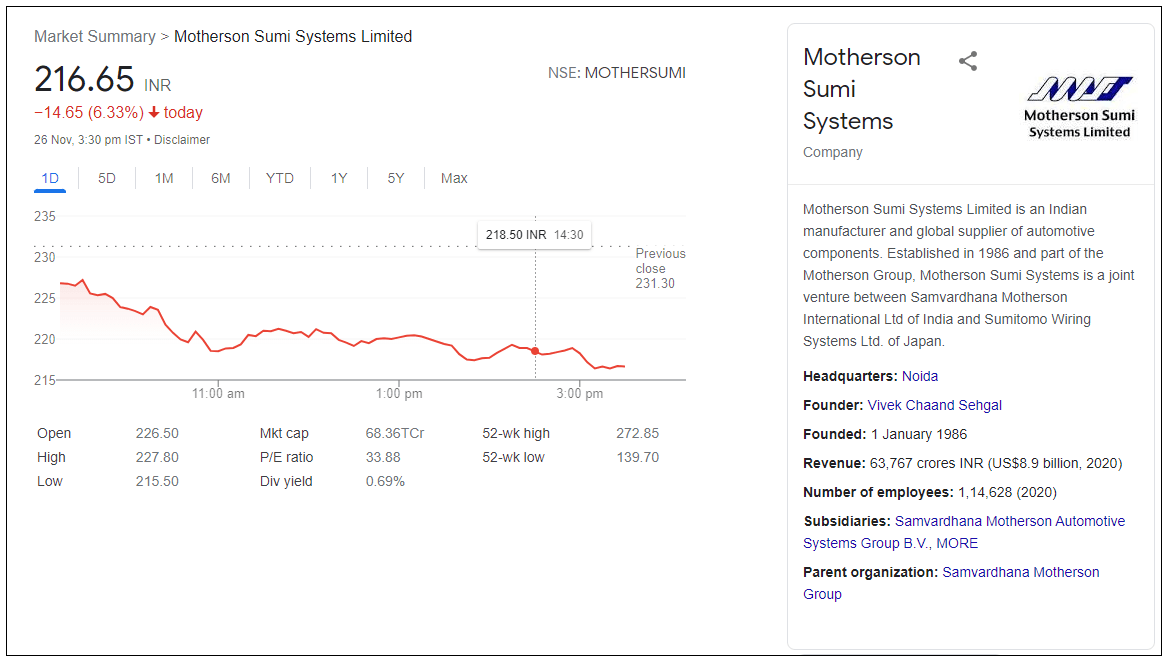Open Samvardhana Motherson Group parent organization link
This screenshot has width=1168, height=660.
pos(951,583)
